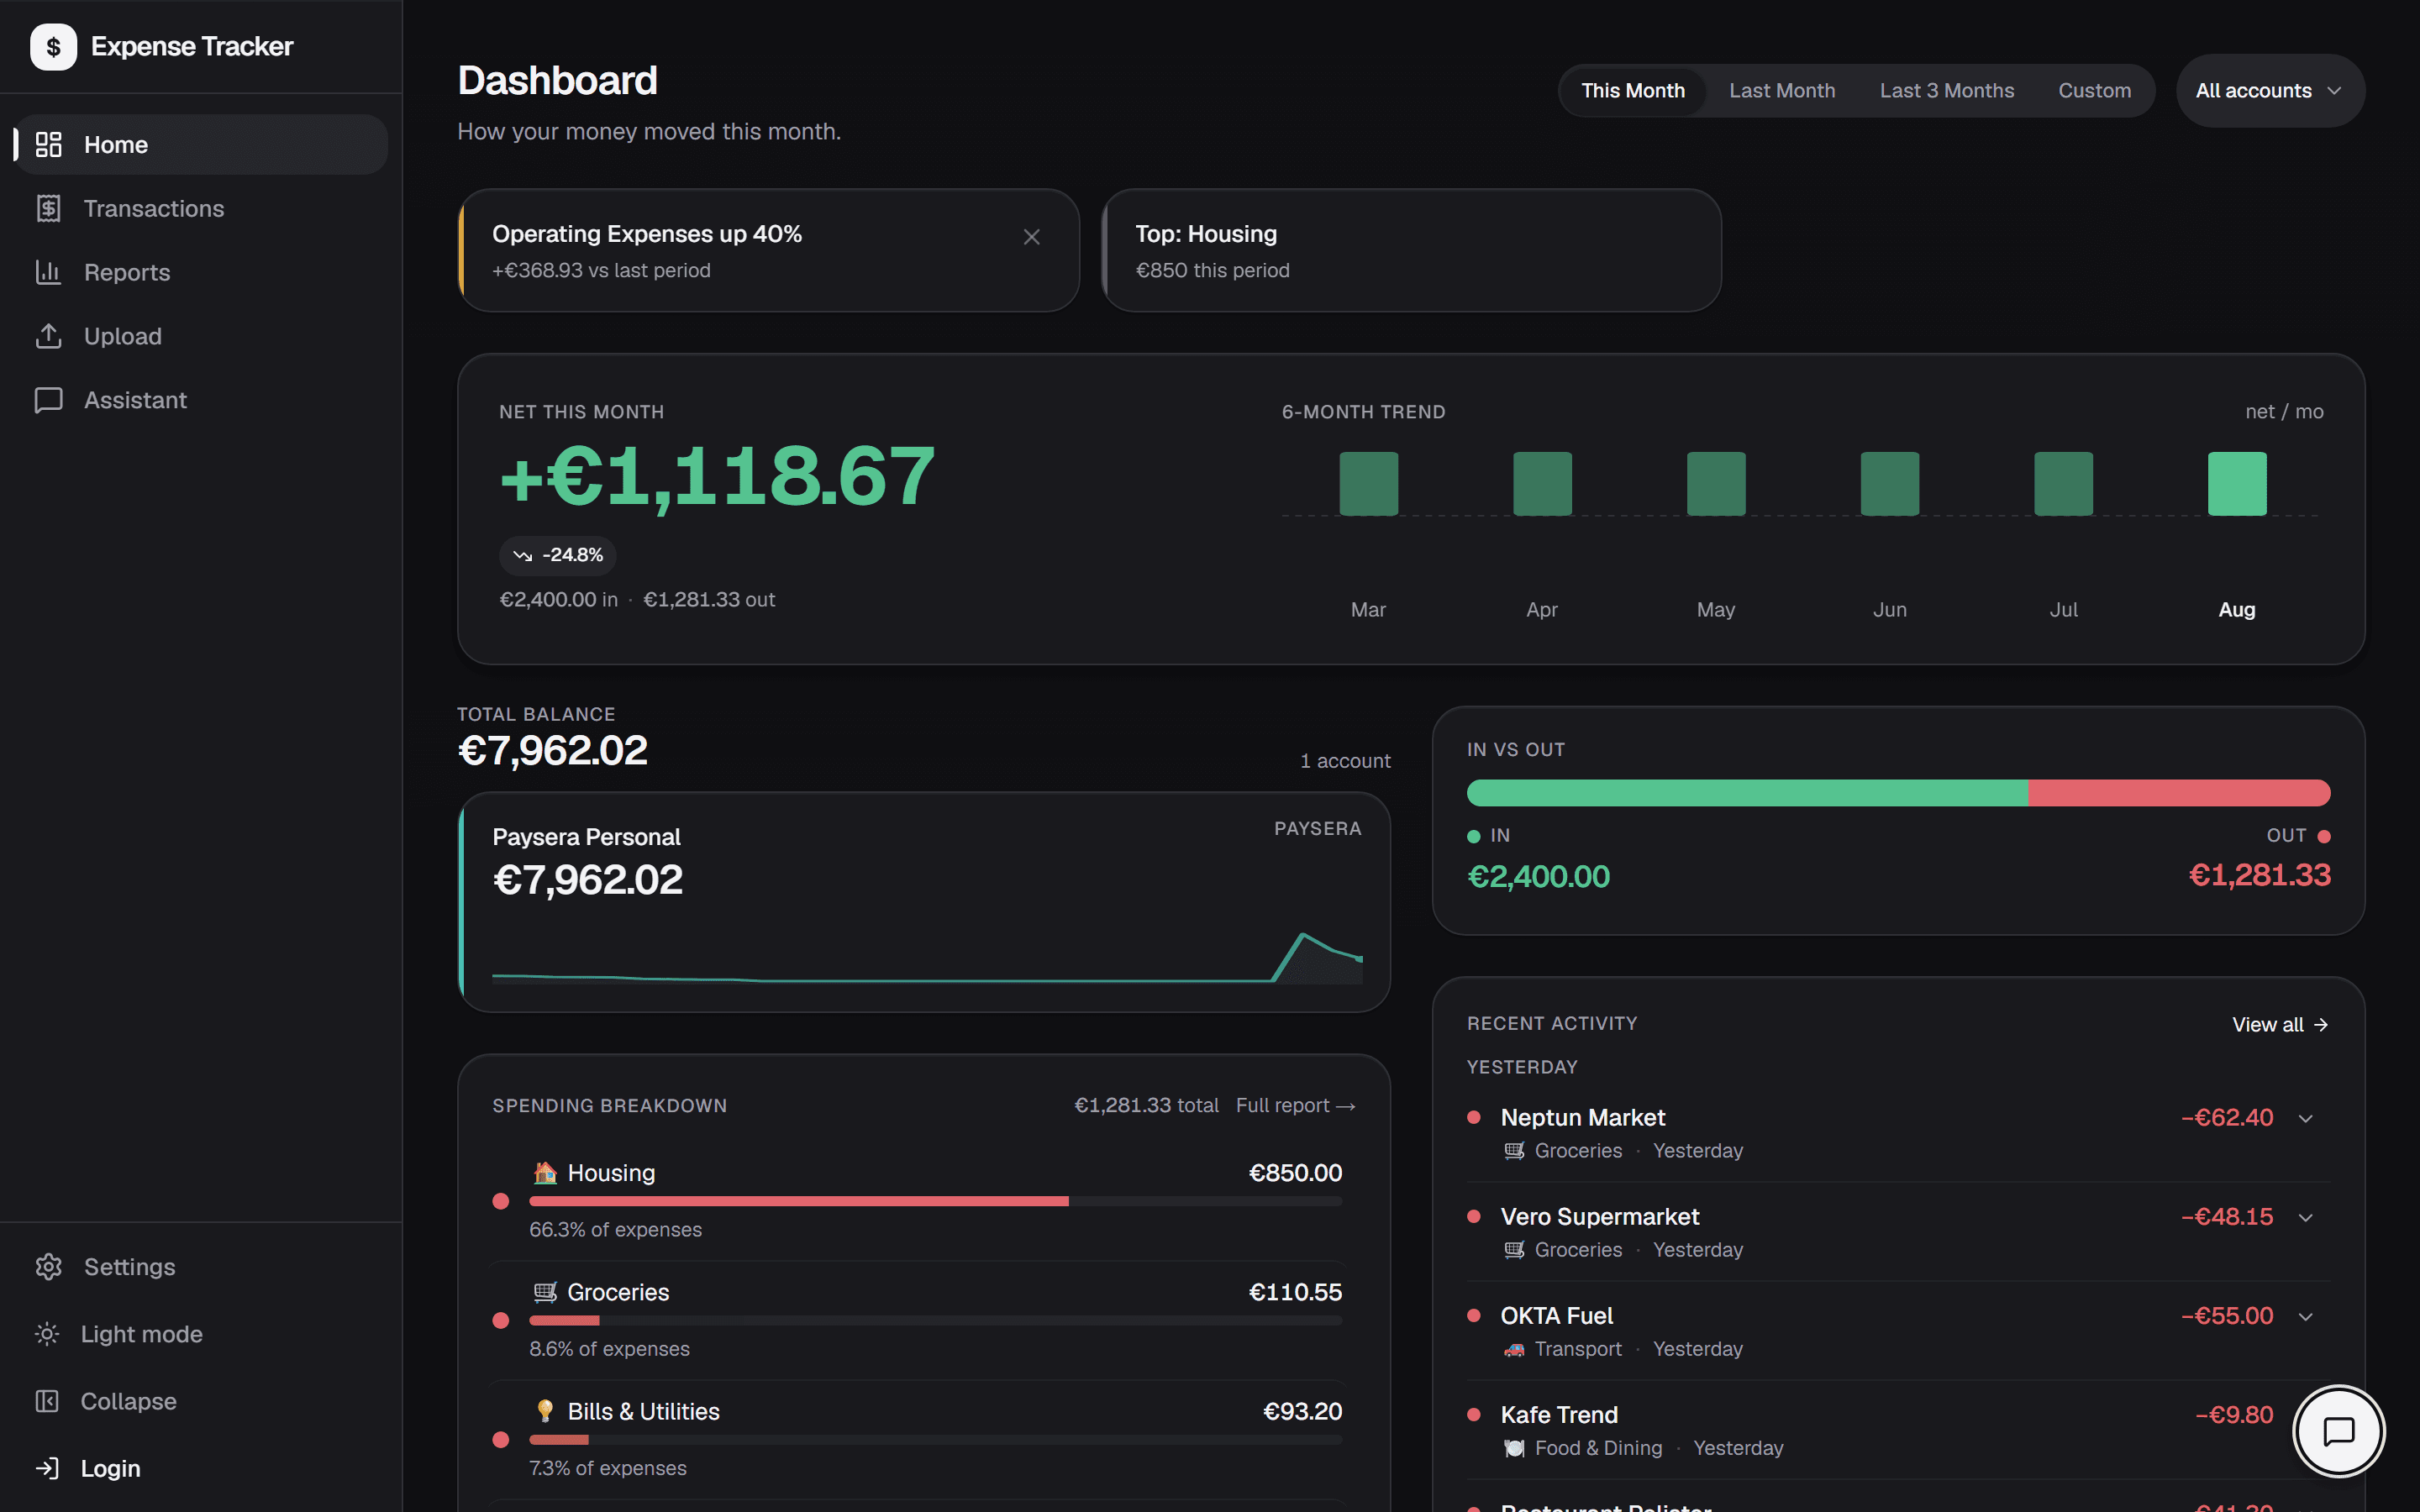2420x1512 pixels.
Task: Click the Upload arrow icon
Action: (48, 336)
